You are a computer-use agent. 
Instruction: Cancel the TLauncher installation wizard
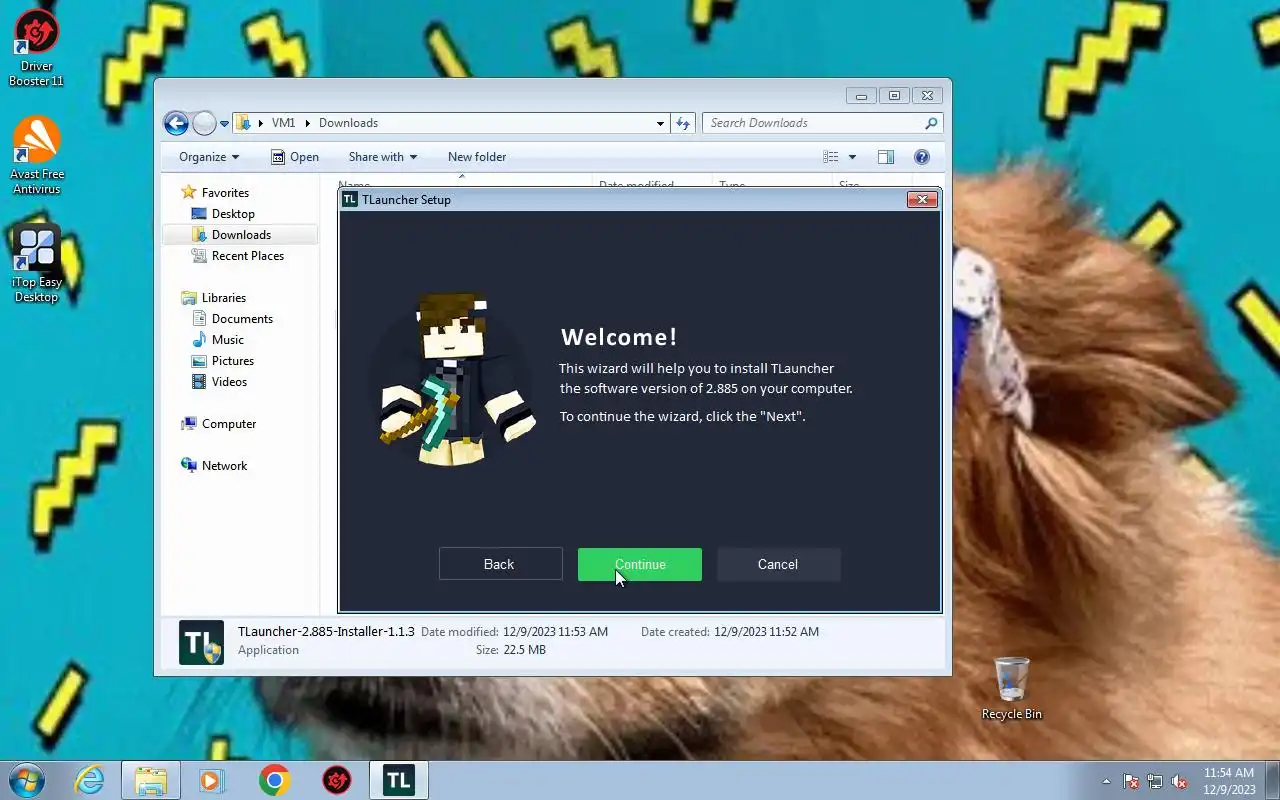[778, 564]
